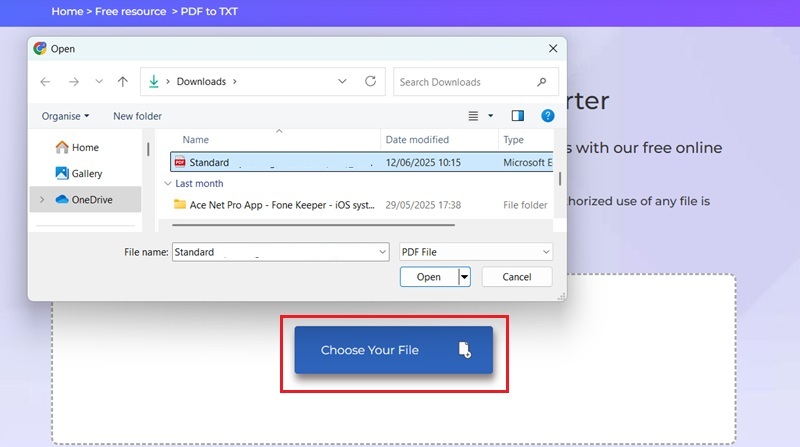The image size is (800, 447).
Task: Open the File name dropdown arrow
Action: pos(382,252)
